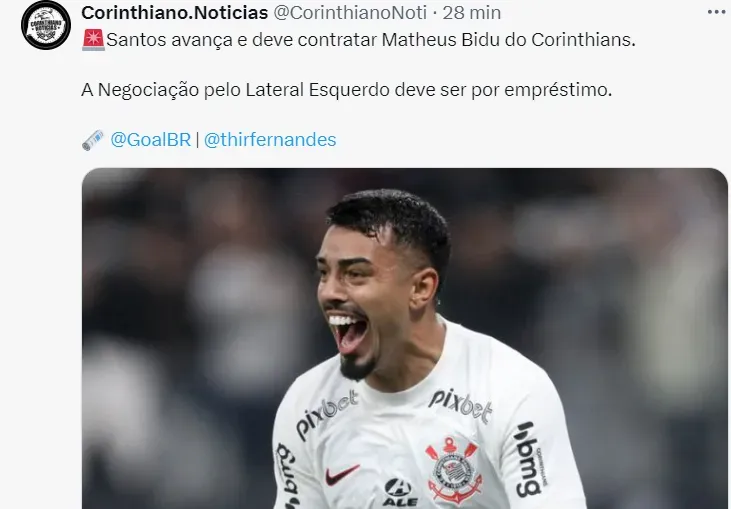Click the red Nike swoosh logo
Viewport: 731px width, 509px height.
click(342, 474)
